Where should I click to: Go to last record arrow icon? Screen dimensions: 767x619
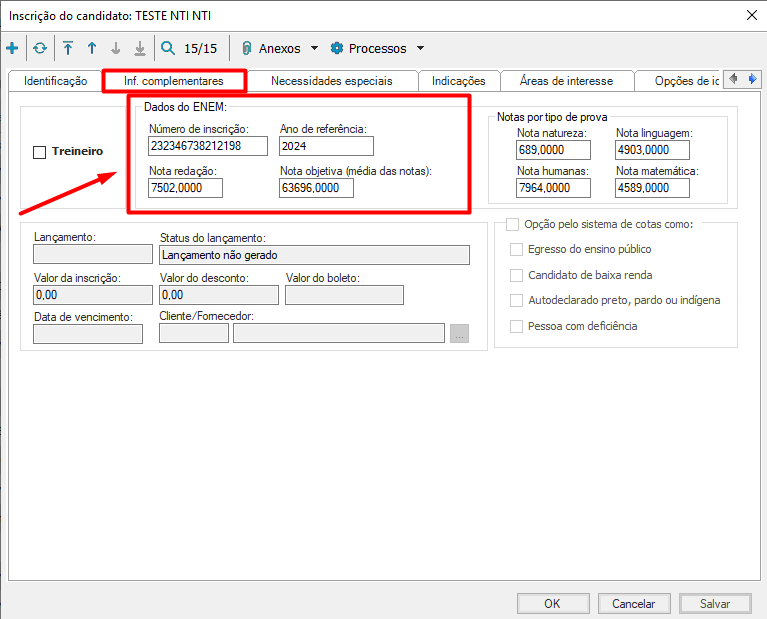[140, 48]
